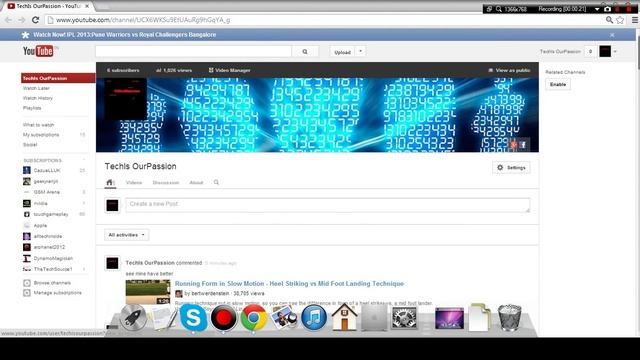Open the Trash in the dock
Screen dimensions: 640x360
(509, 317)
